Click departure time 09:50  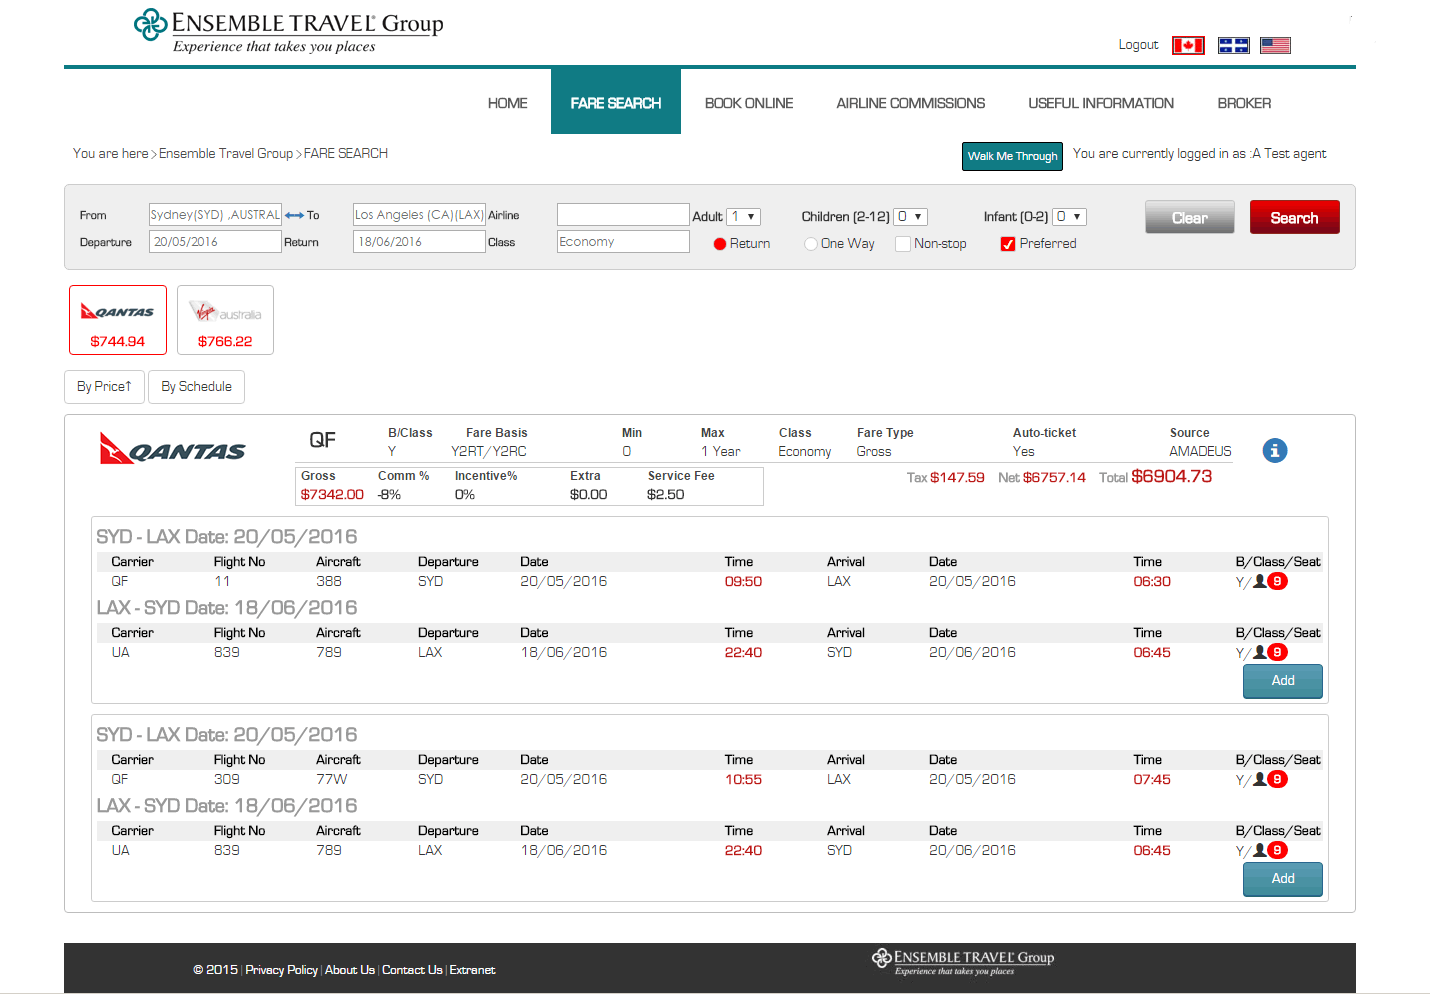point(743,582)
